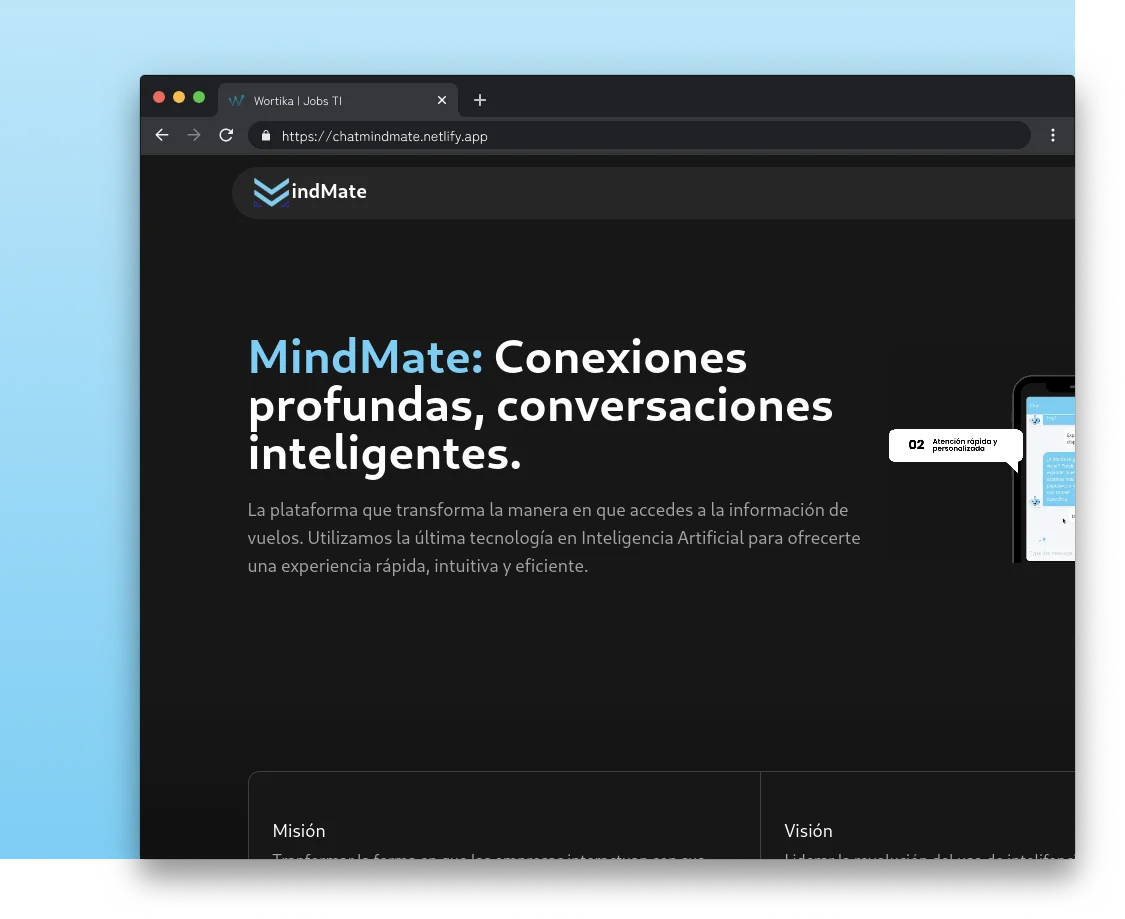Click the Misión card heading
This screenshot has width=1125, height=919.
(299, 831)
